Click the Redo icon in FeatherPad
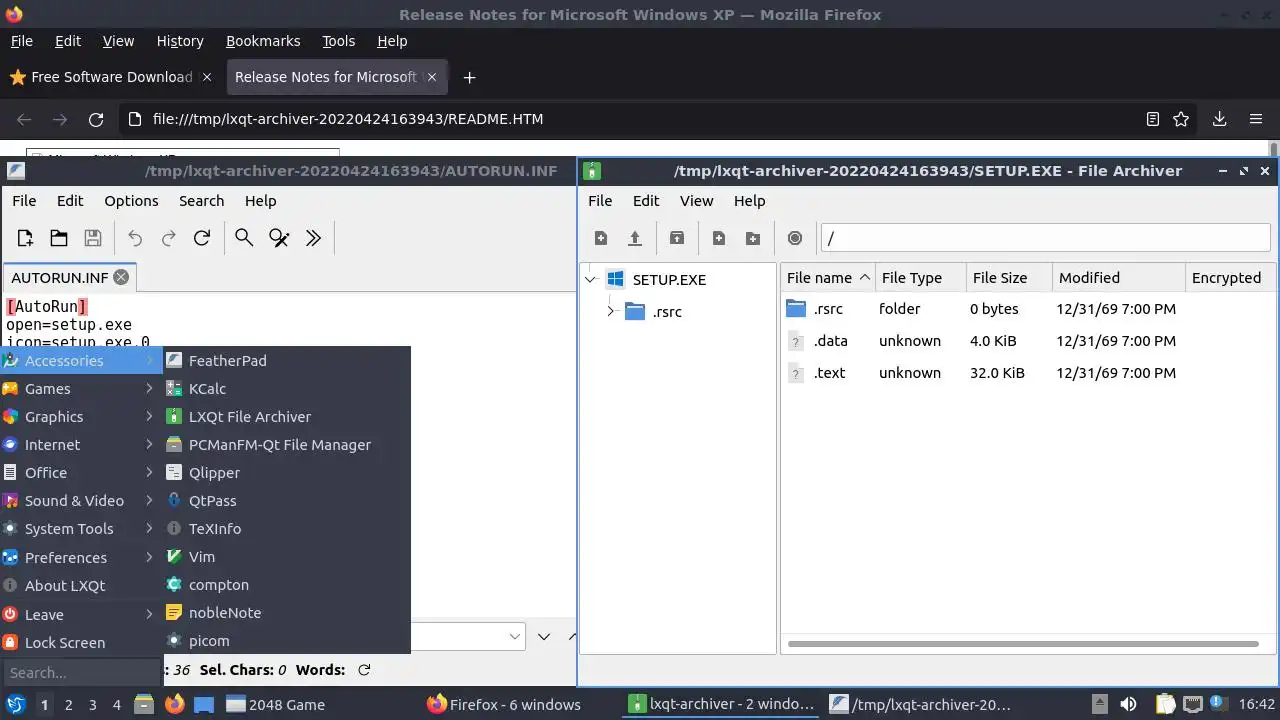This screenshot has width=1280, height=720. click(x=169, y=238)
